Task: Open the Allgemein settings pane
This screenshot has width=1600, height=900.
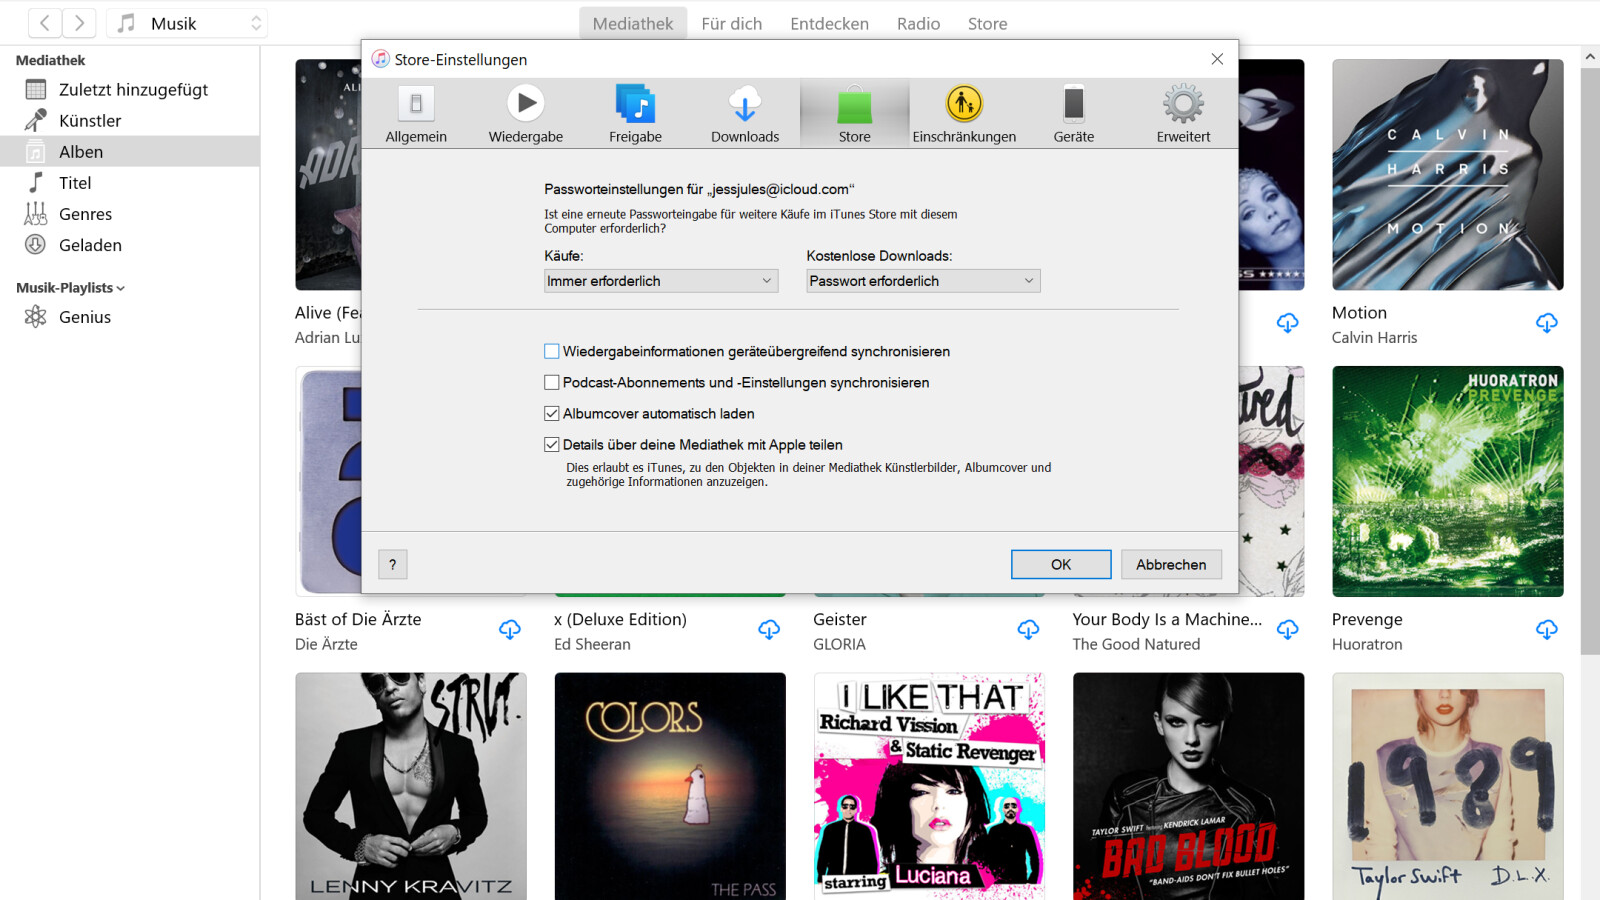Action: (x=416, y=112)
